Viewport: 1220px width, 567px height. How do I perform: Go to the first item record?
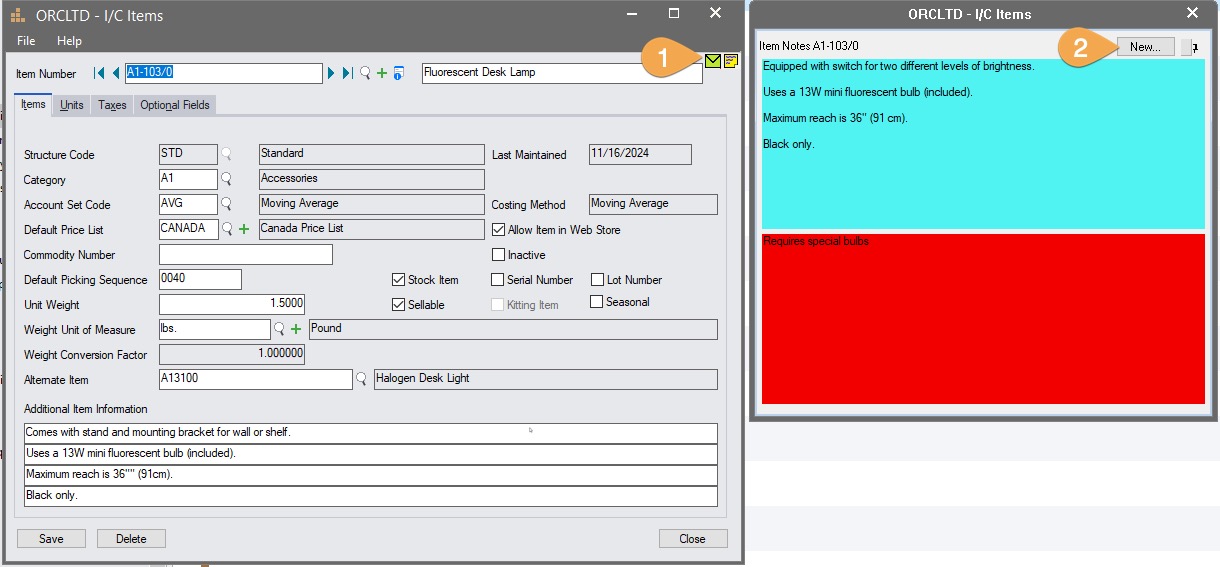99,73
